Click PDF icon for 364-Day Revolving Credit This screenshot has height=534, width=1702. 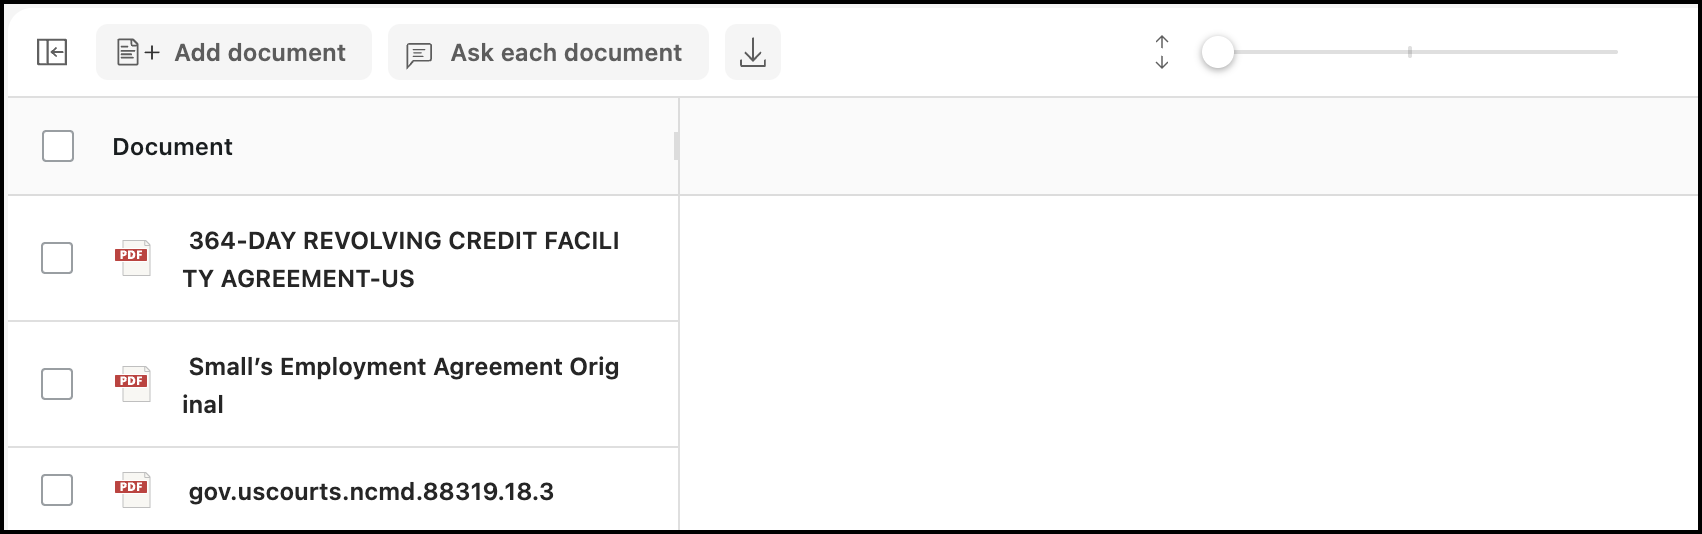[133, 258]
